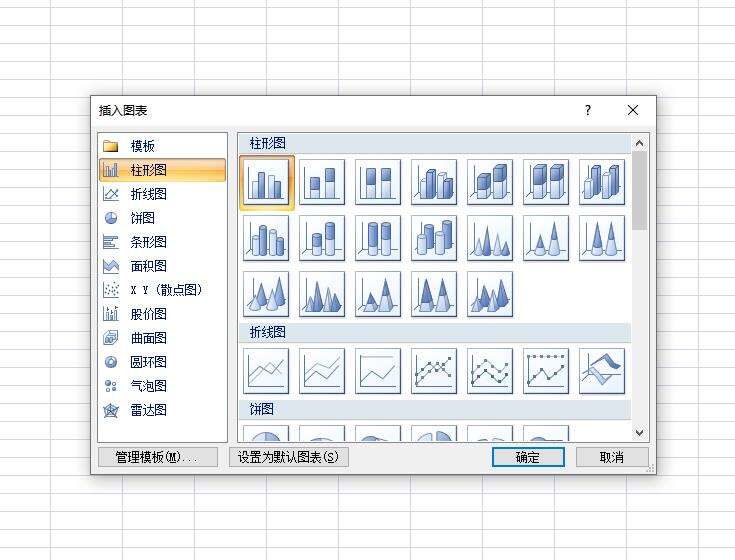Click 设置为默认图表(S) button

(288, 457)
